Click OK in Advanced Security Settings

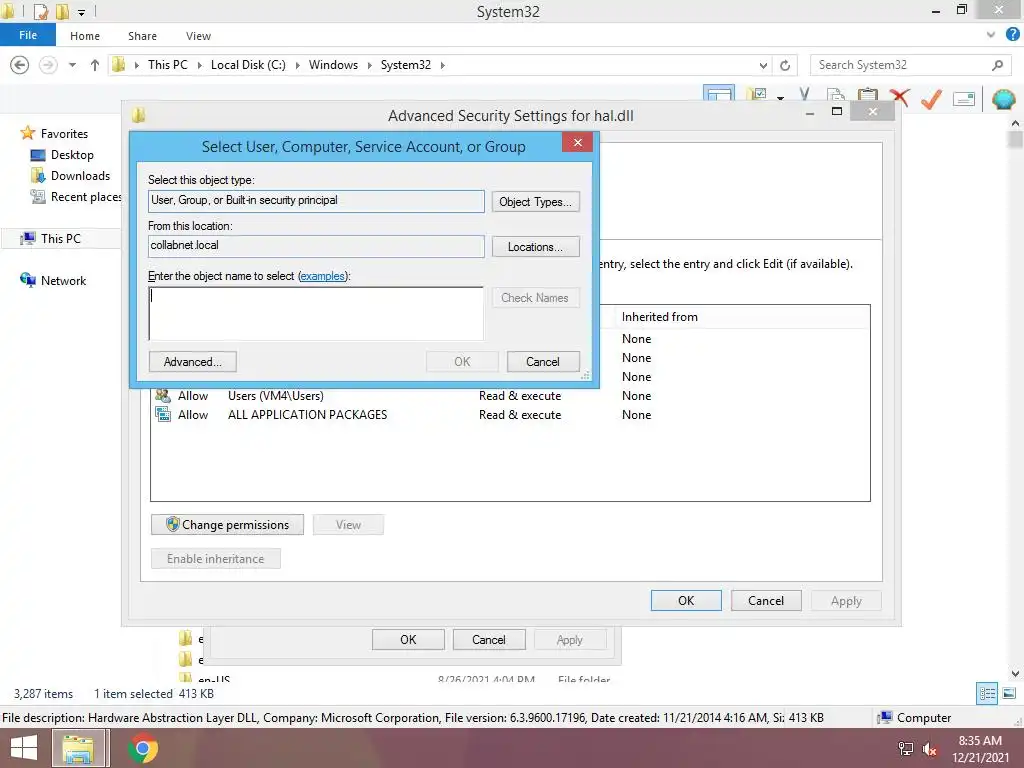pos(686,600)
